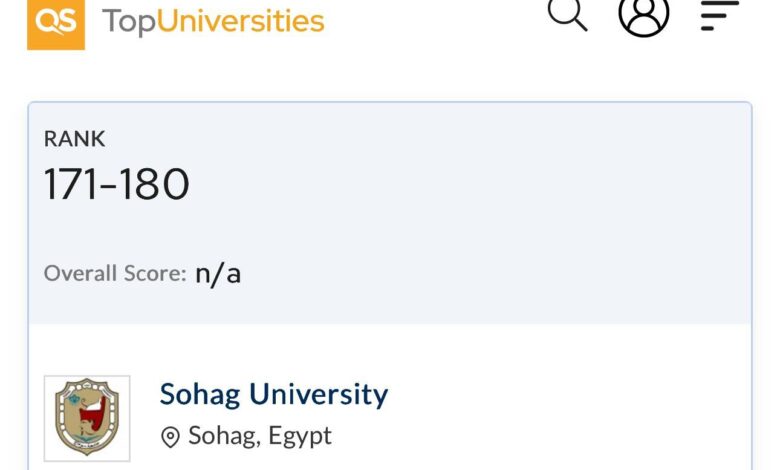Click the n/a overall score value
This screenshot has width=780, height=470.
click(x=218, y=273)
